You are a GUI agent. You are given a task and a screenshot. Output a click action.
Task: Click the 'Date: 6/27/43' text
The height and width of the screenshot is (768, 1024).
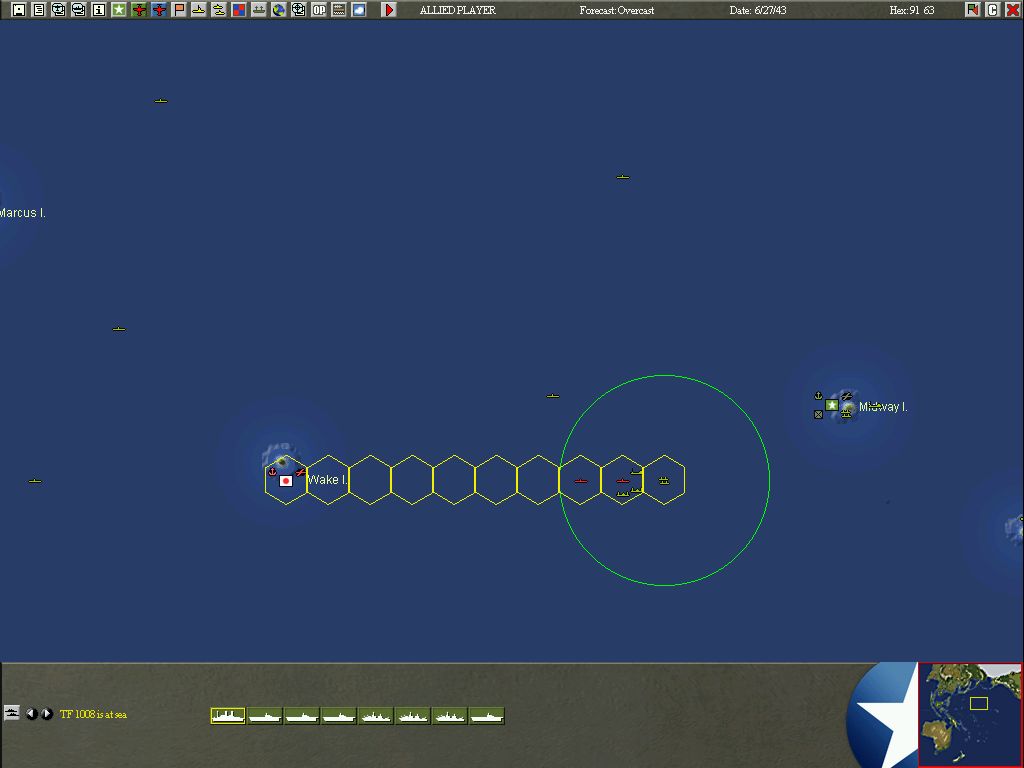pyautogui.click(x=758, y=10)
